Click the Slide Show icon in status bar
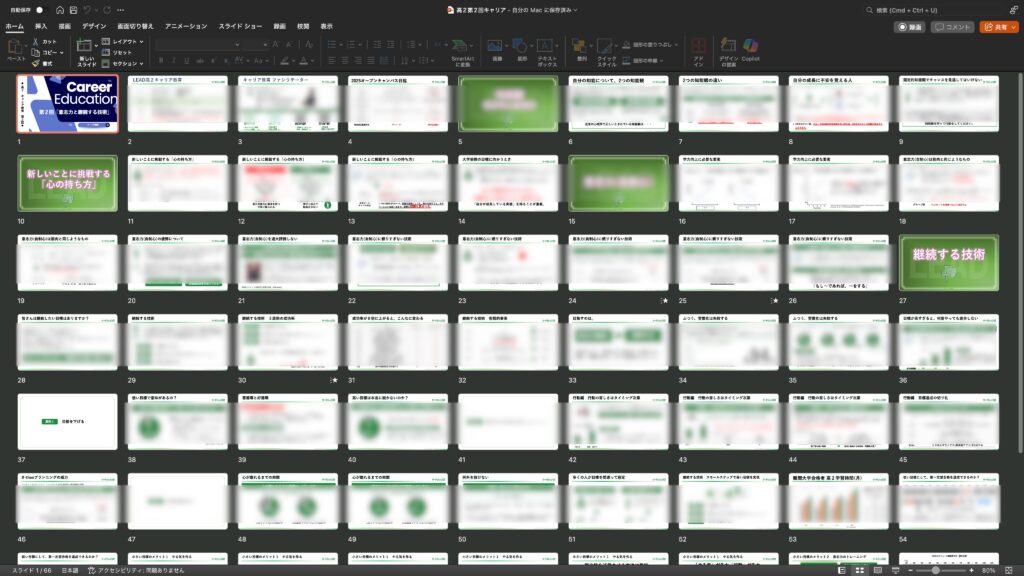The width and height of the screenshot is (1024, 576). [895, 570]
